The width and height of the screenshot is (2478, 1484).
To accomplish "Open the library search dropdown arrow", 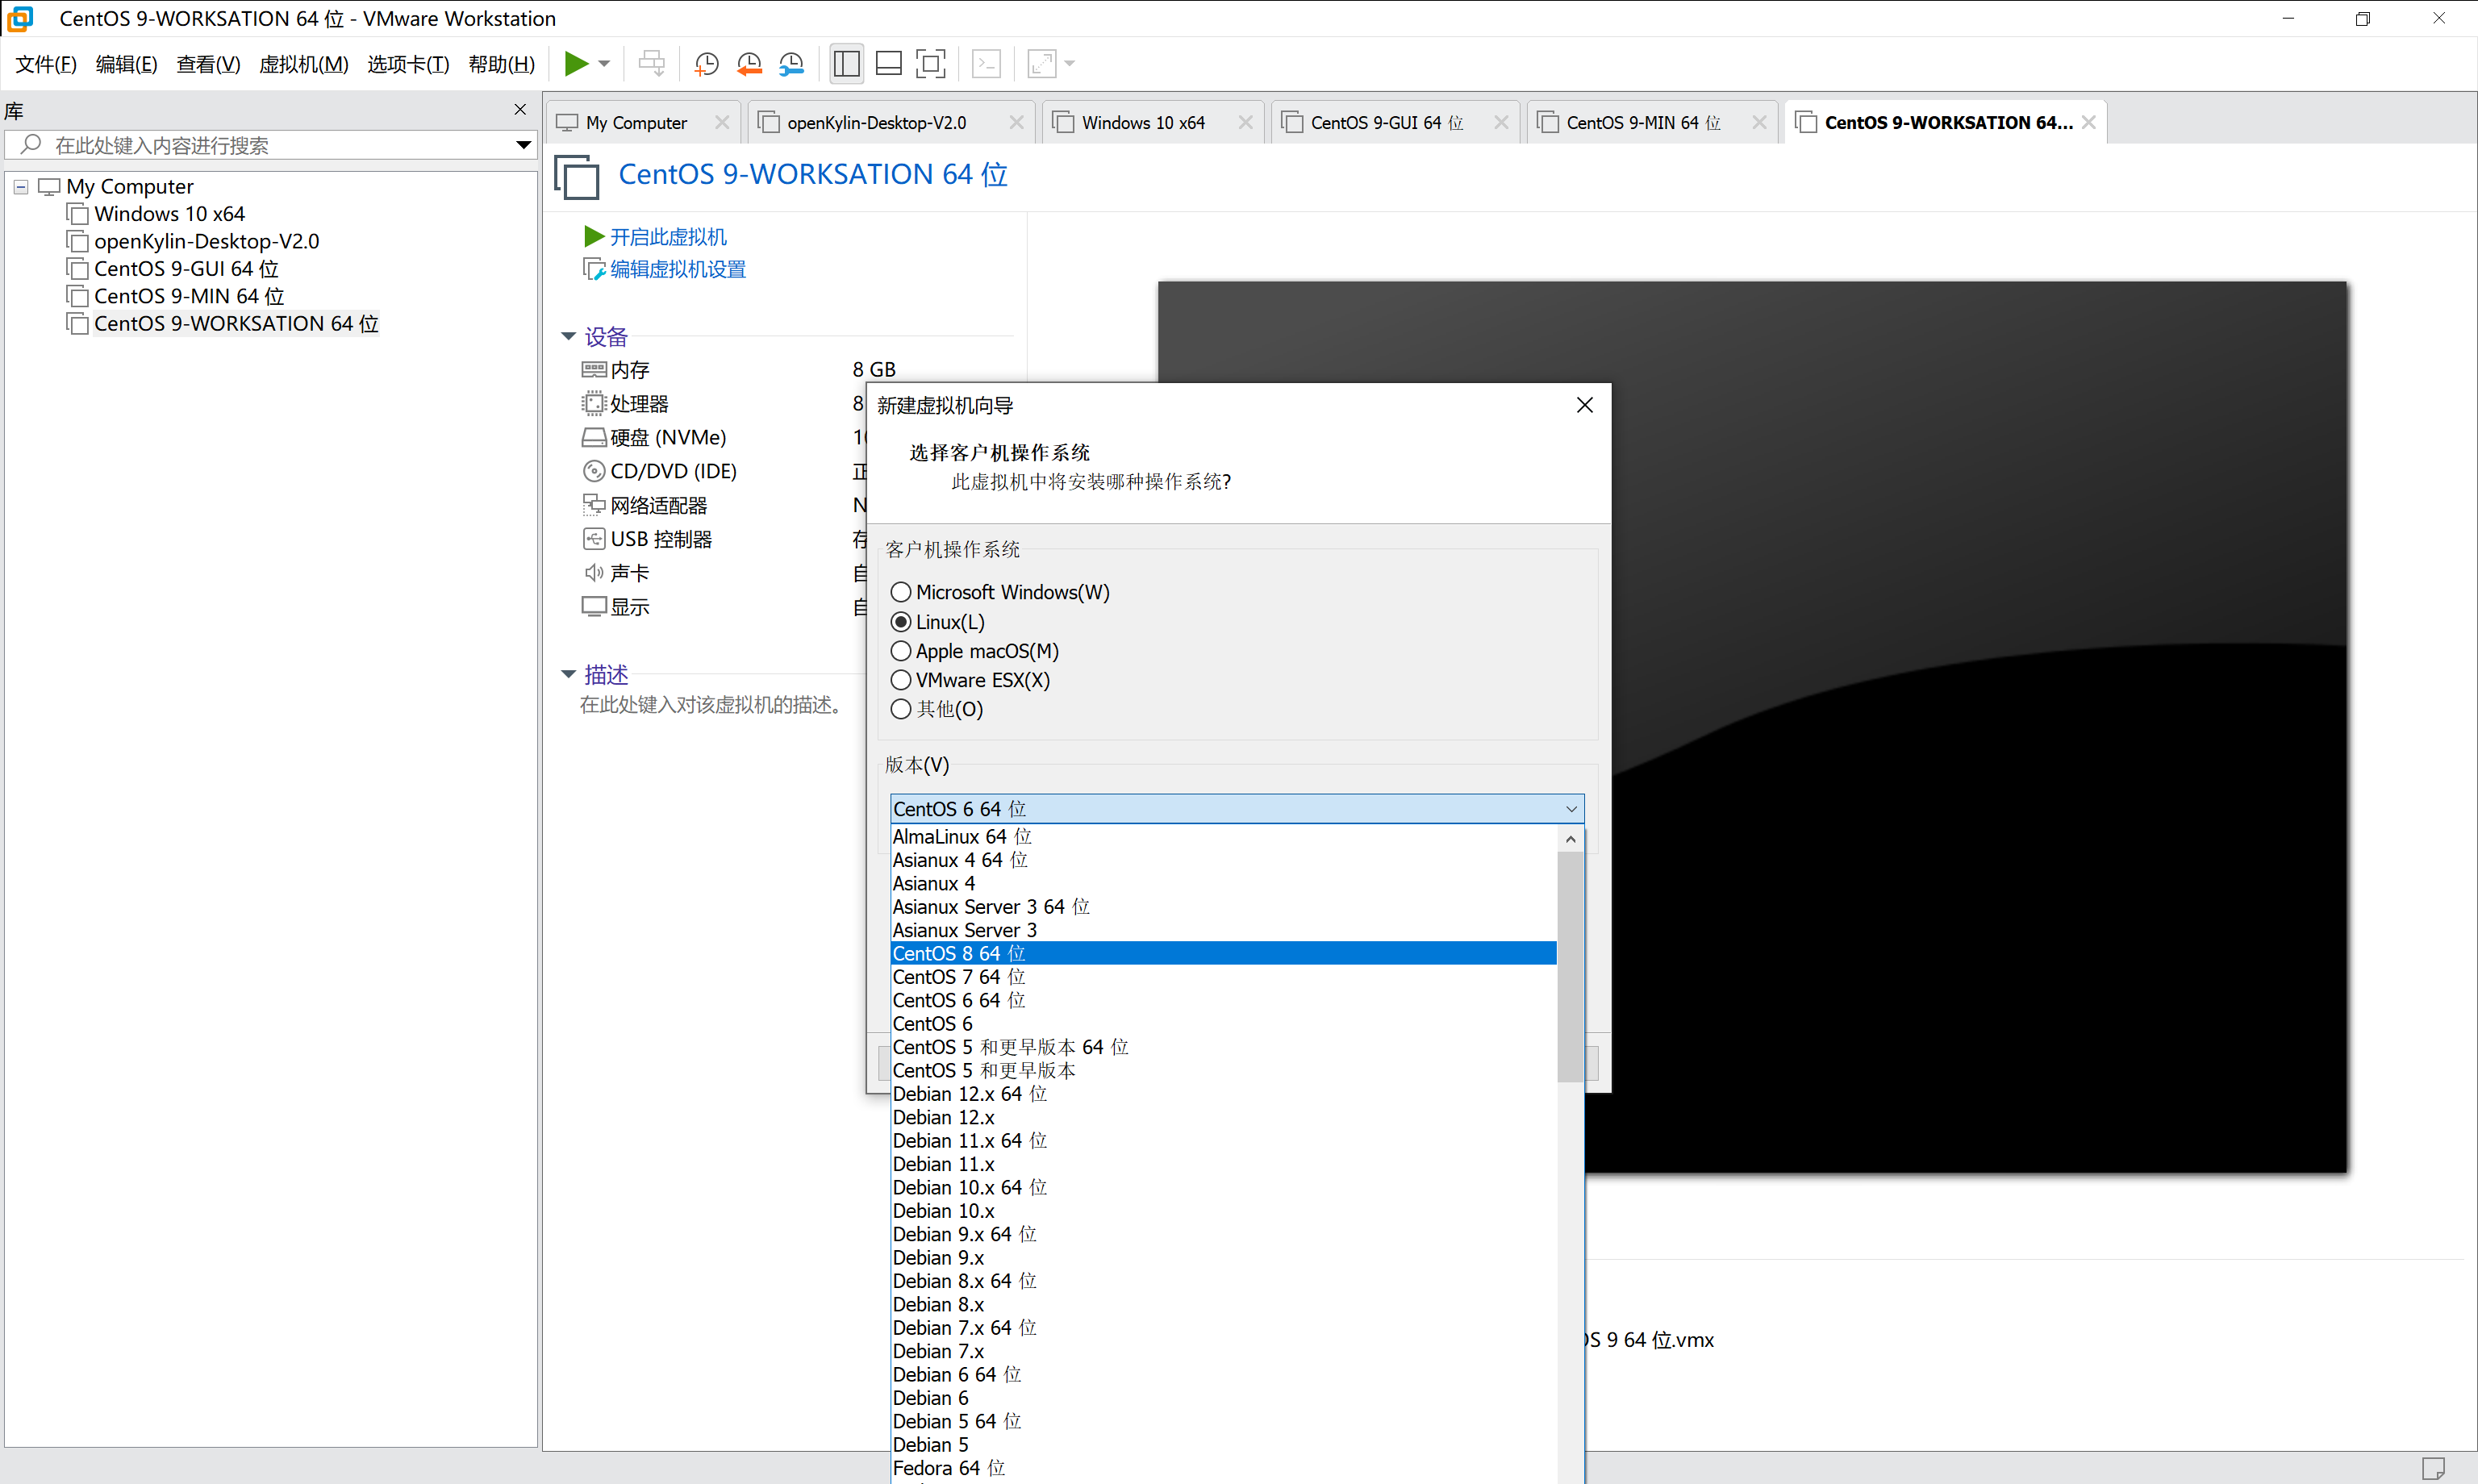I will coord(523,145).
